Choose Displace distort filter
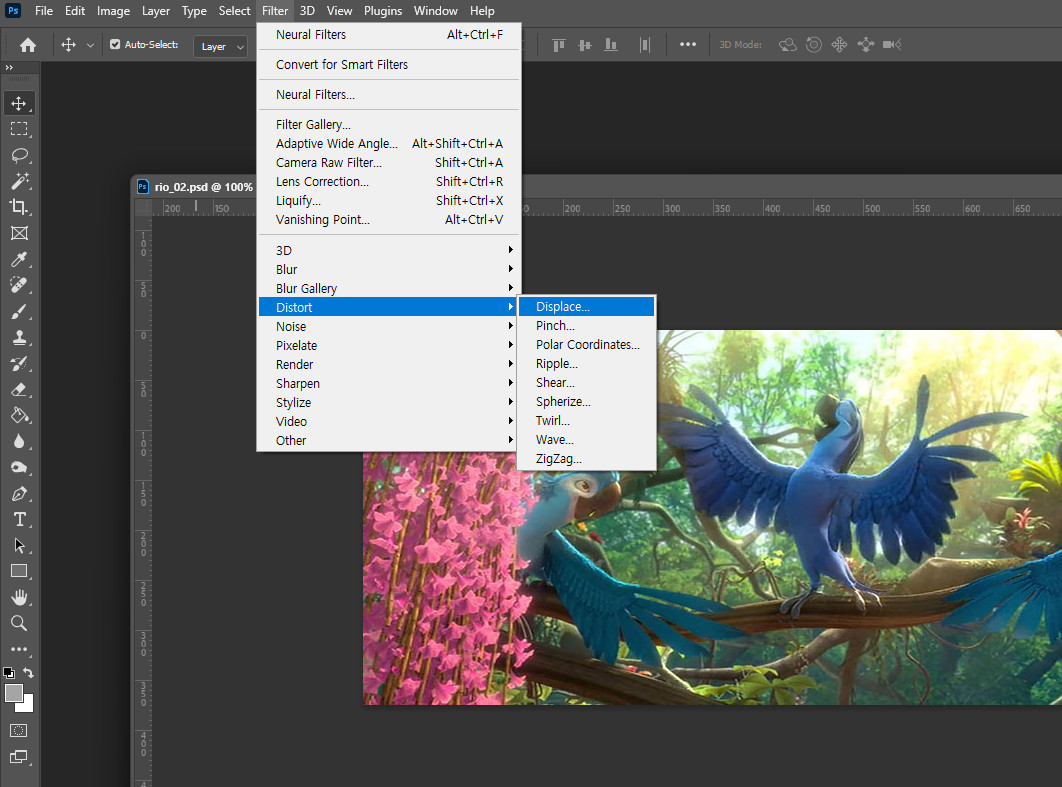This screenshot has width=1062, height=787. coord(587,307)
